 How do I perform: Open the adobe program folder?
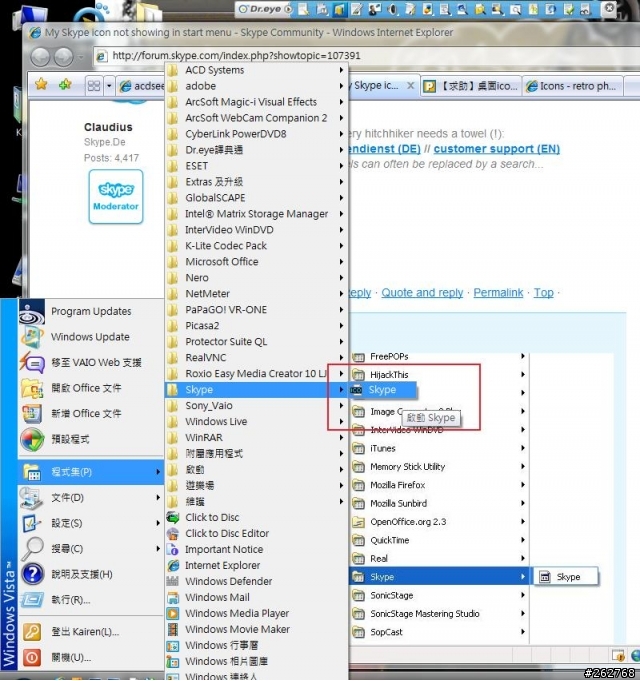tap(256, 86)
